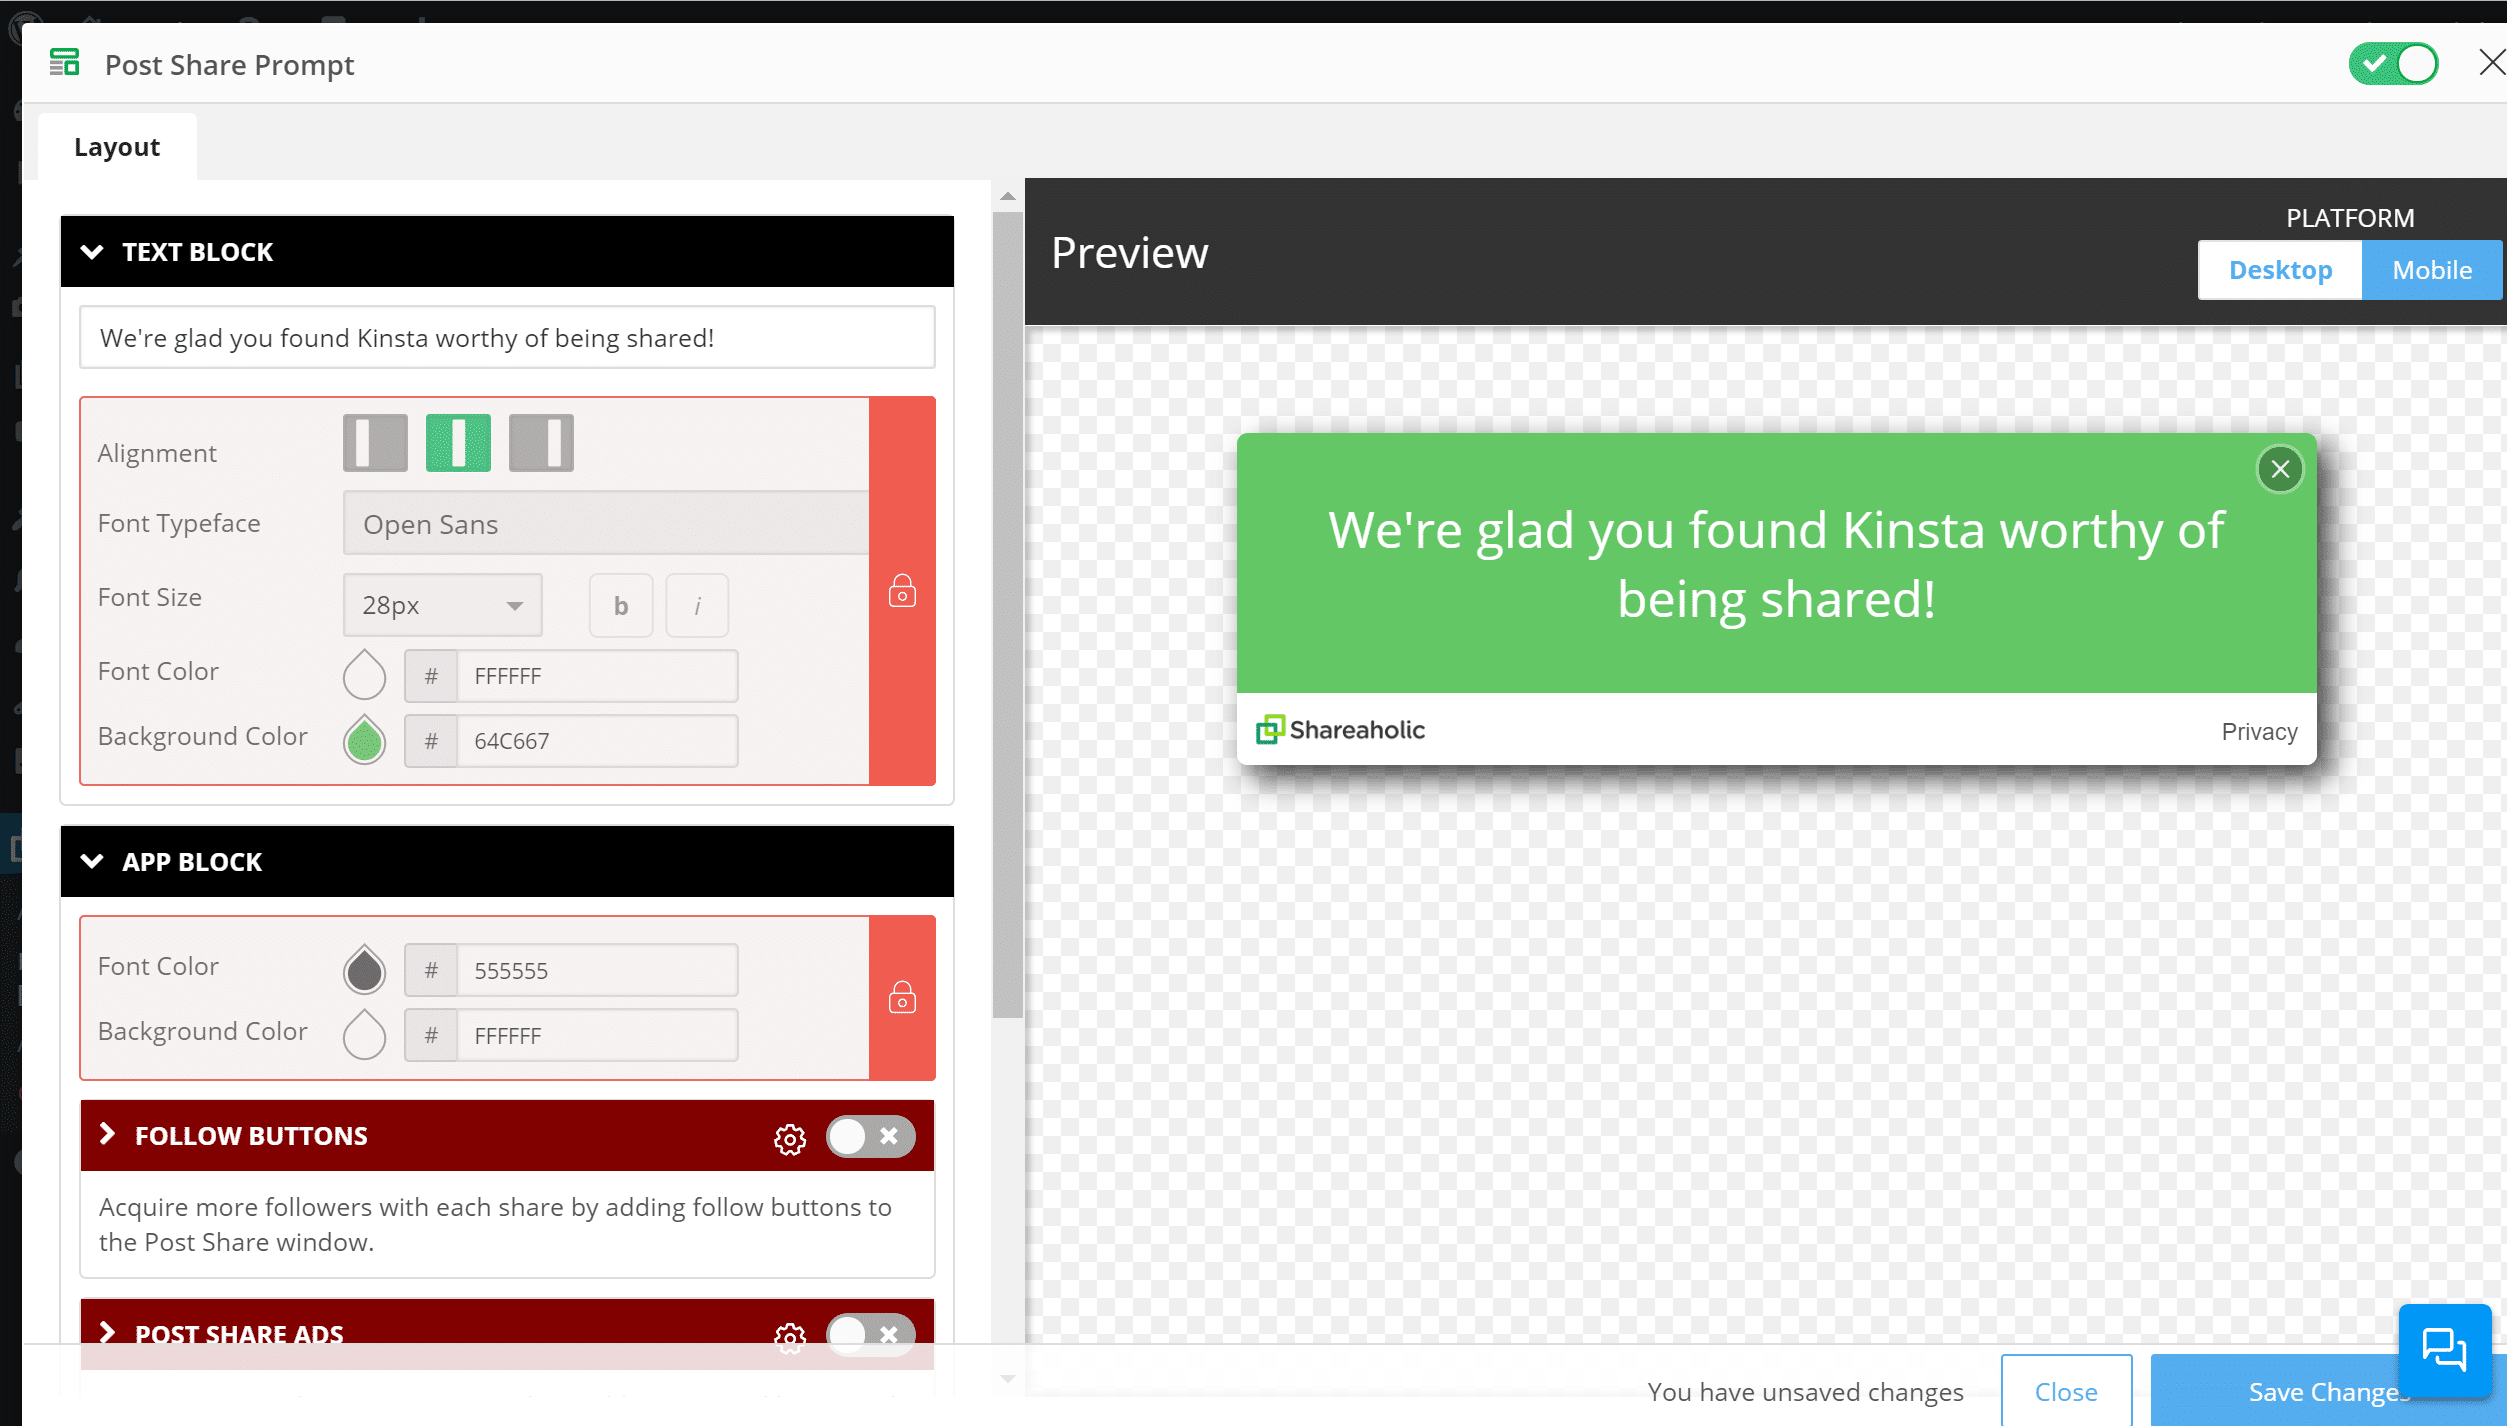This screenshot has width=2507, height=1426.
Task: Edit the text block message input field
Action: (508, 338)
